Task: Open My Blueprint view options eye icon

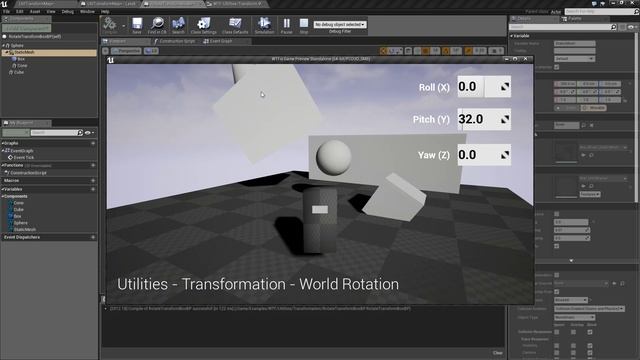Action: [89, 133]
